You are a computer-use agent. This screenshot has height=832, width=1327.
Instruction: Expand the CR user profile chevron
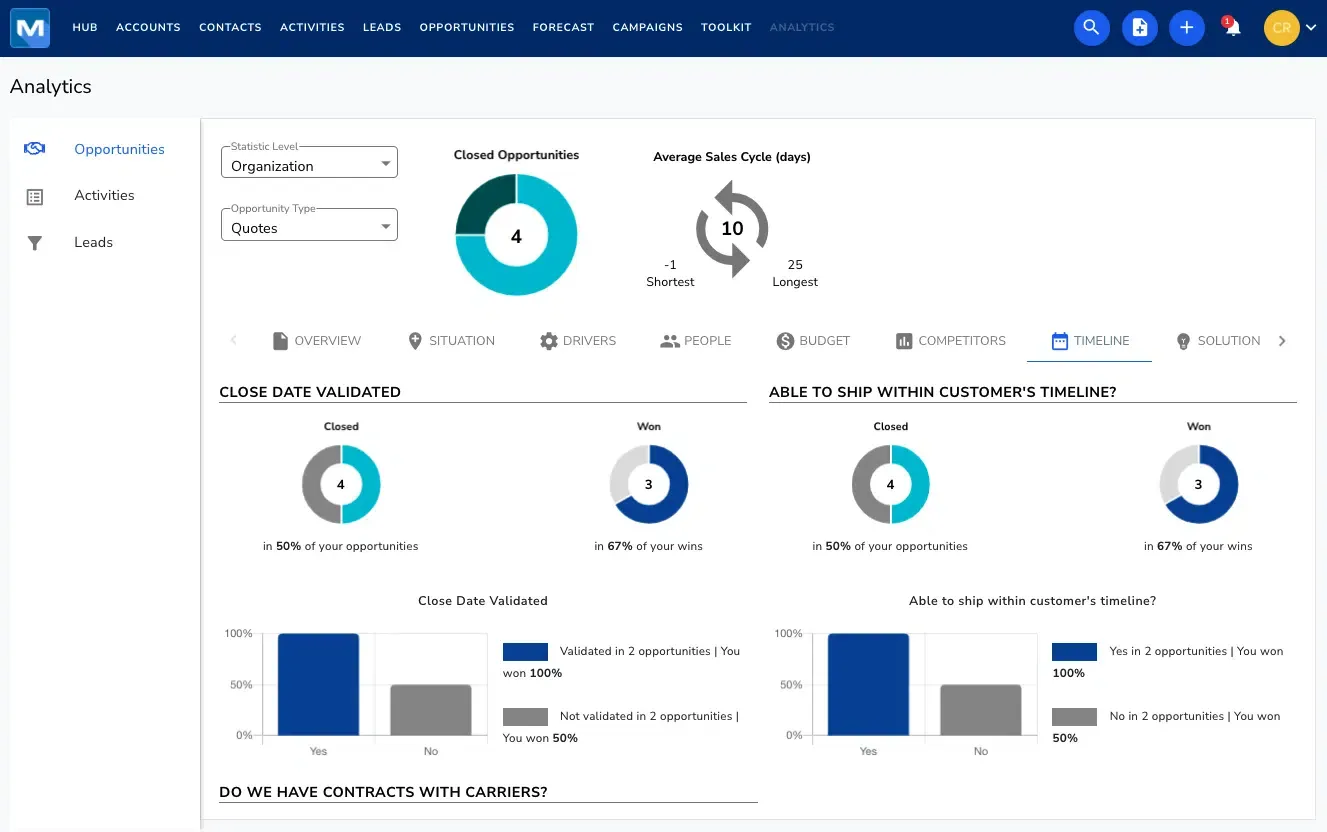[x=1310, y=28]
